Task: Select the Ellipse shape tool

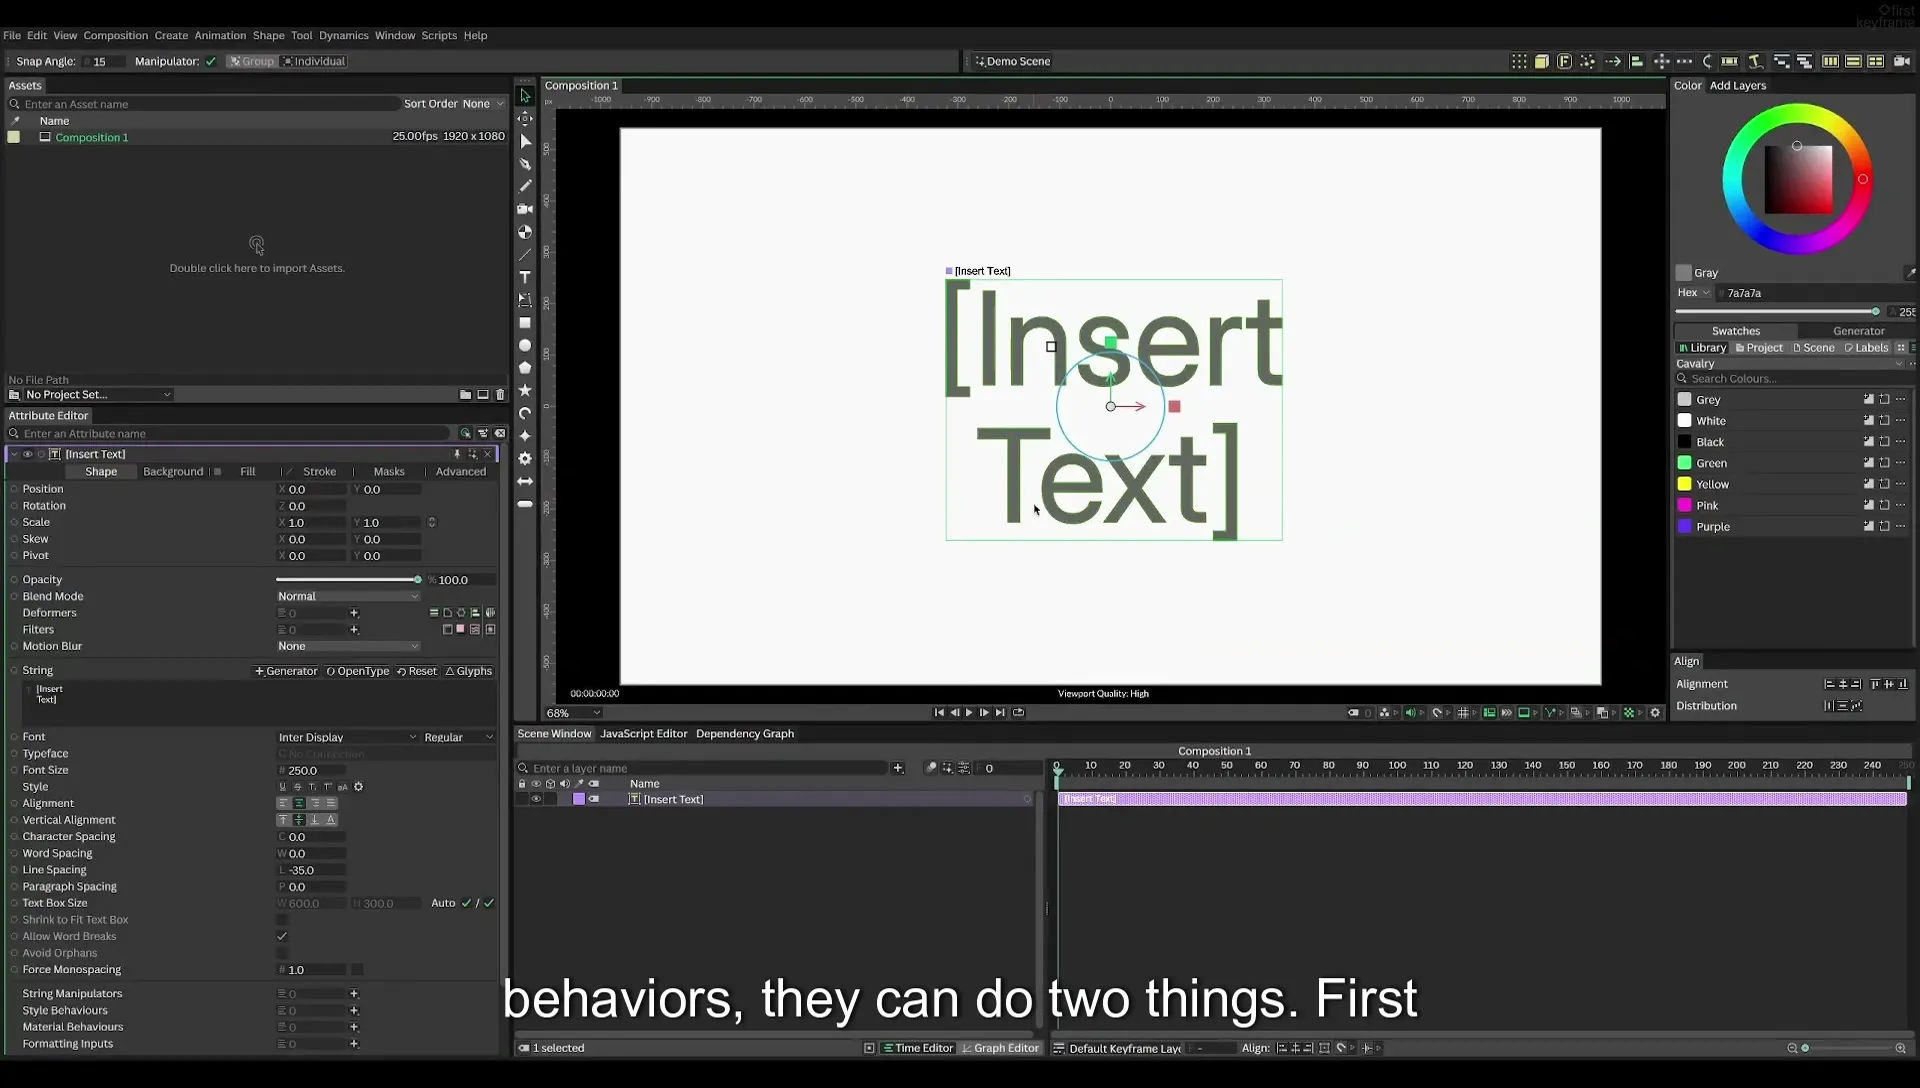Action: point(525,345)
